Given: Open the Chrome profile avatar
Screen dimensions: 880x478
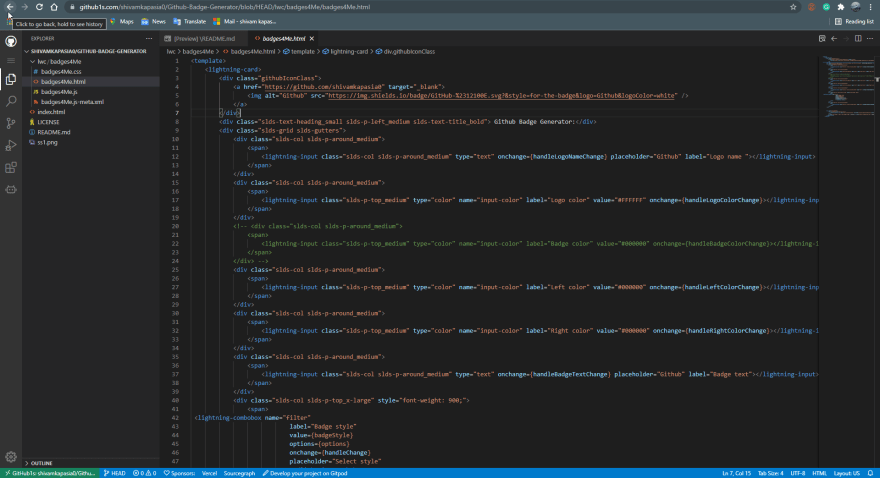Looking at the screenshot, I should tap(855, 7).
